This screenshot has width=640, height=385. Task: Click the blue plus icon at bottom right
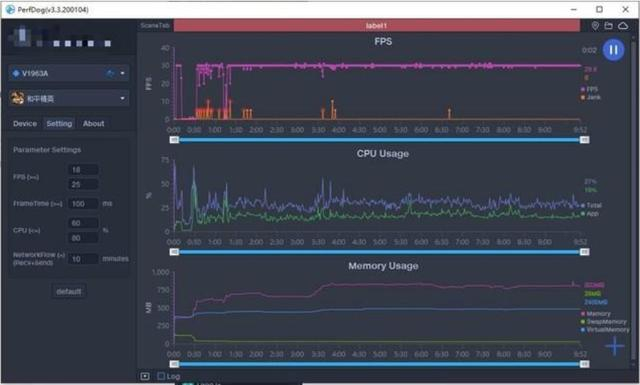point(615,346)
